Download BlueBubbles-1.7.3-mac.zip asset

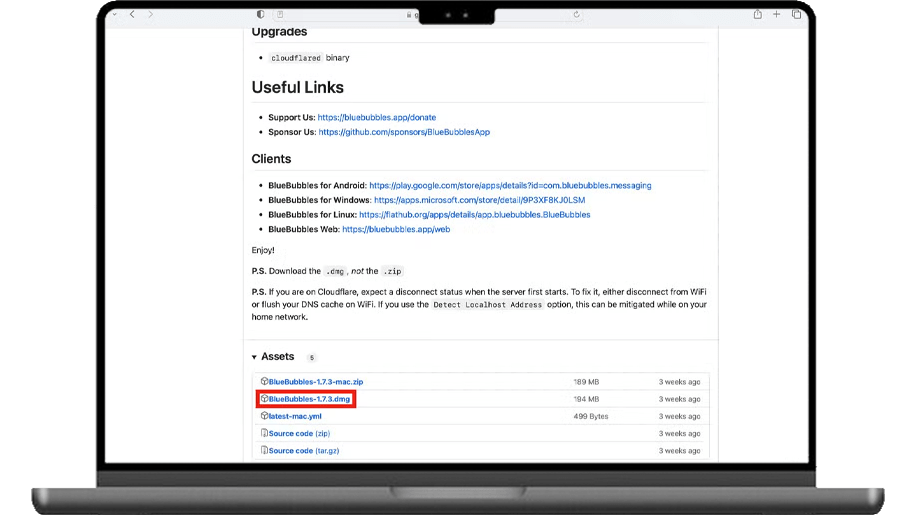316,382
